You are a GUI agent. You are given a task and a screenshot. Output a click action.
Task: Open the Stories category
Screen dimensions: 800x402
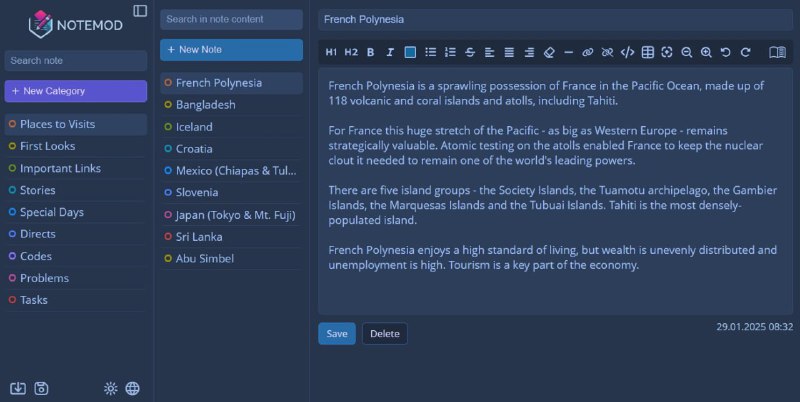coord(38,190)
